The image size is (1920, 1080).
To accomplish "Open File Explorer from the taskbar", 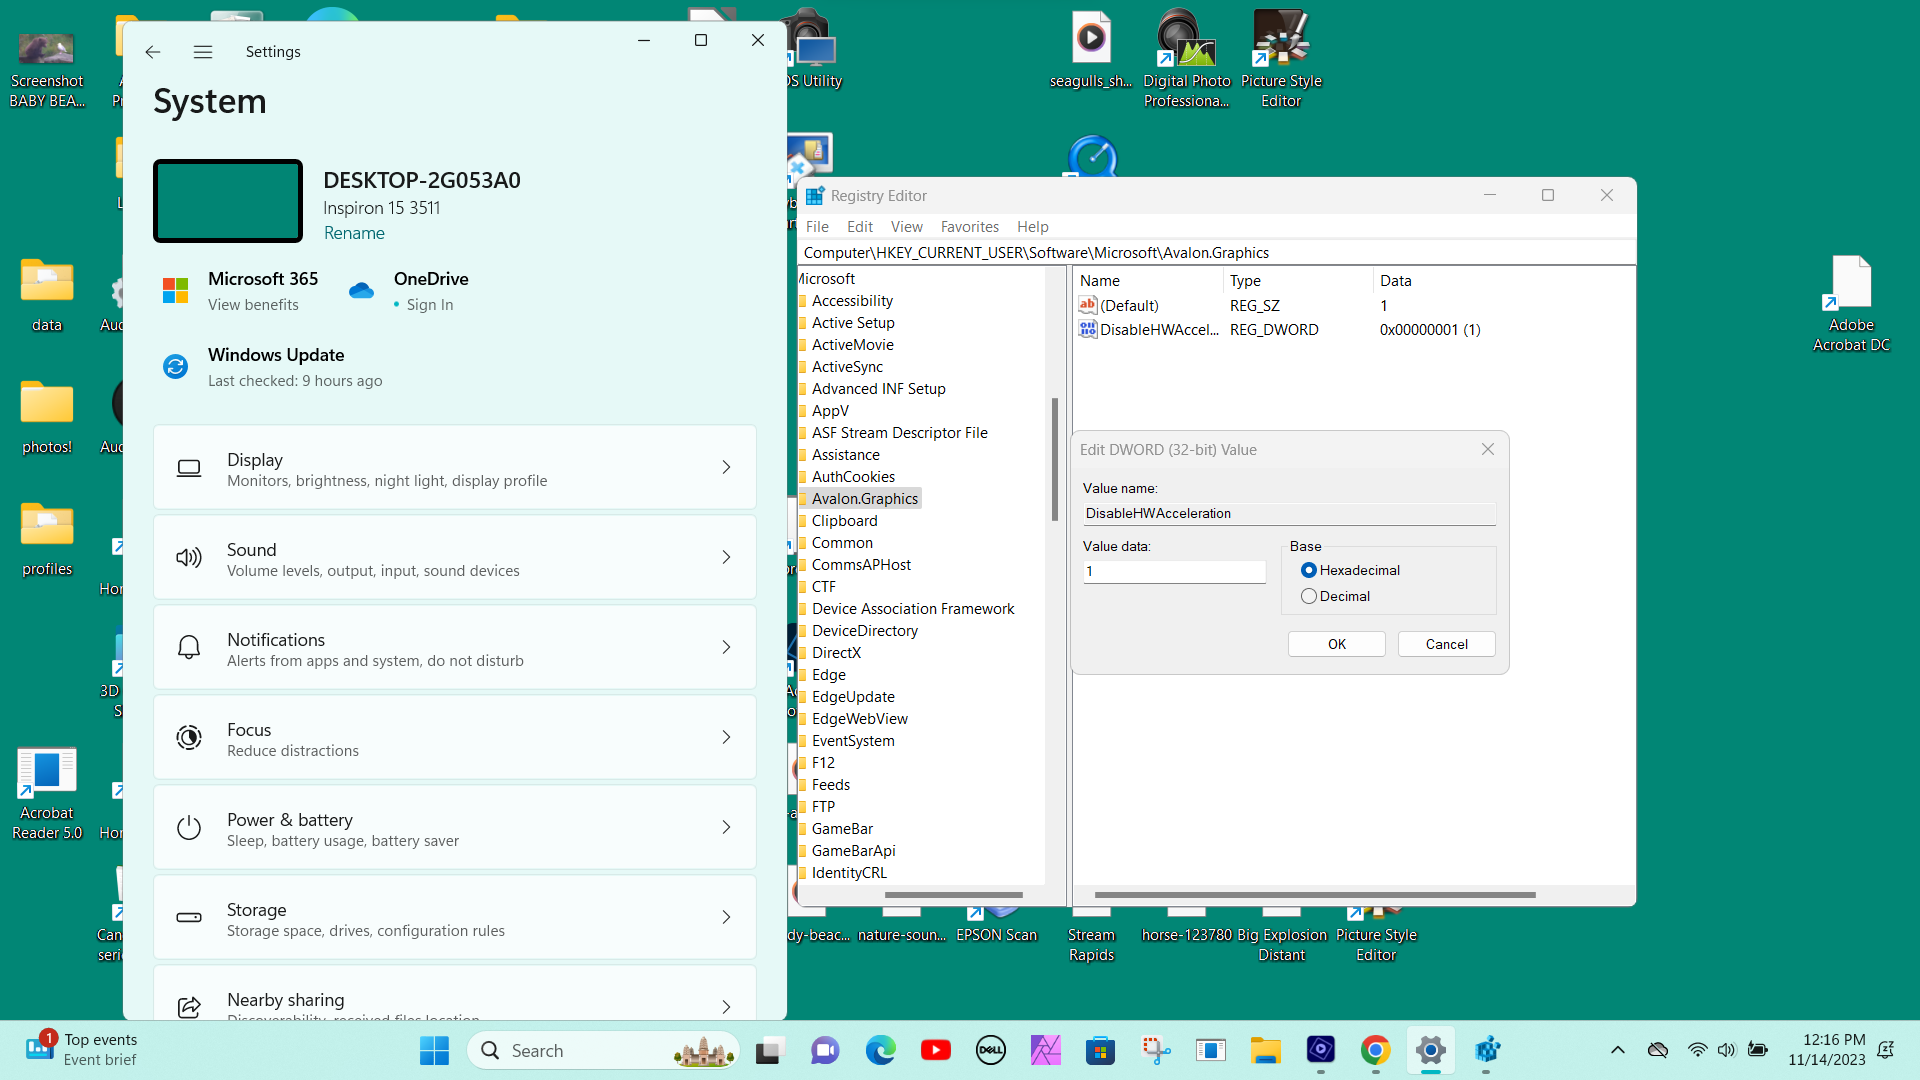I will pyautogui.click(x=1265, y=1050).
